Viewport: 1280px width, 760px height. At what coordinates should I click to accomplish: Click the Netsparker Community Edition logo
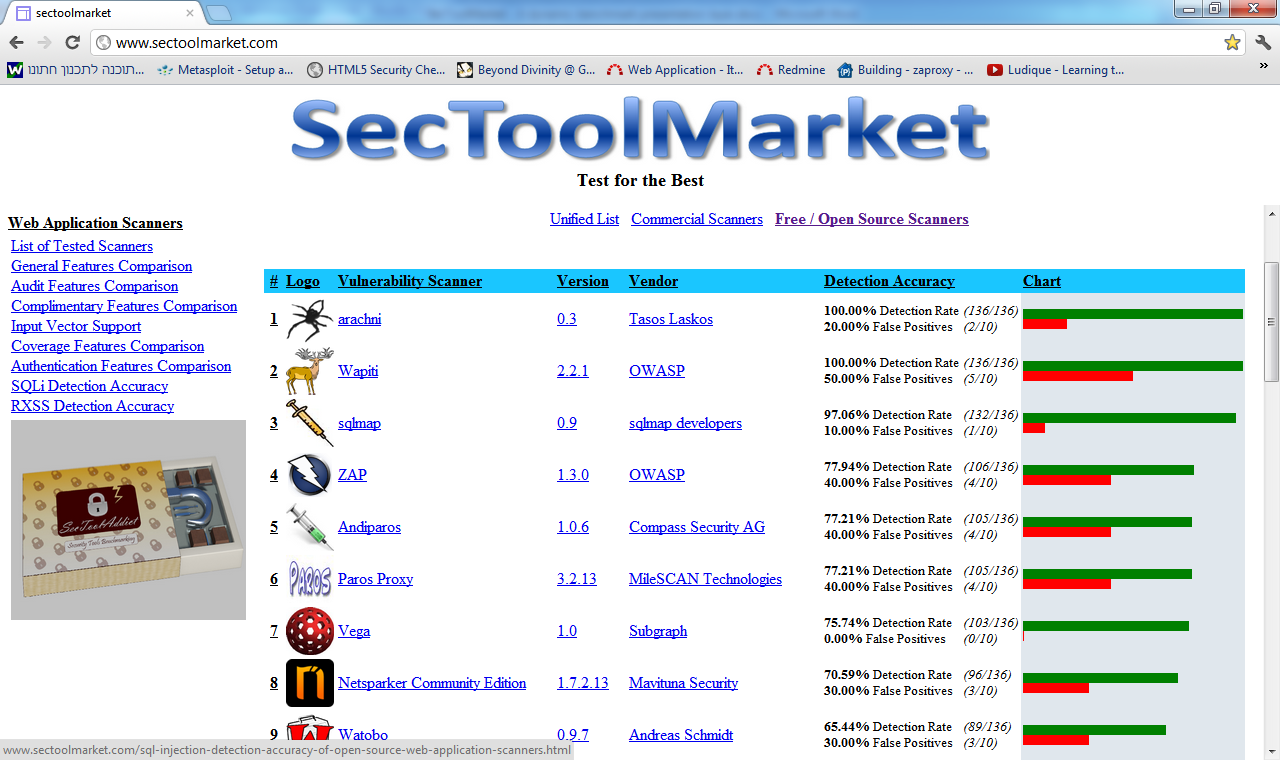[309, 682]
